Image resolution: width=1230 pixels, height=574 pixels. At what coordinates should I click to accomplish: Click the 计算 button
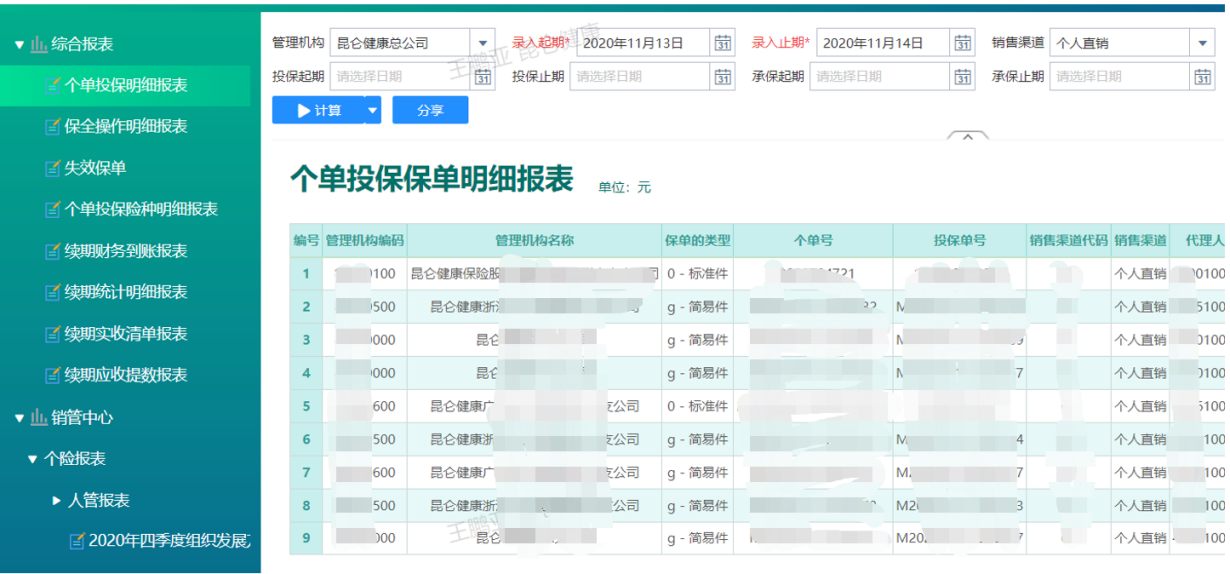pyautogui.click(x=319, y=111)
